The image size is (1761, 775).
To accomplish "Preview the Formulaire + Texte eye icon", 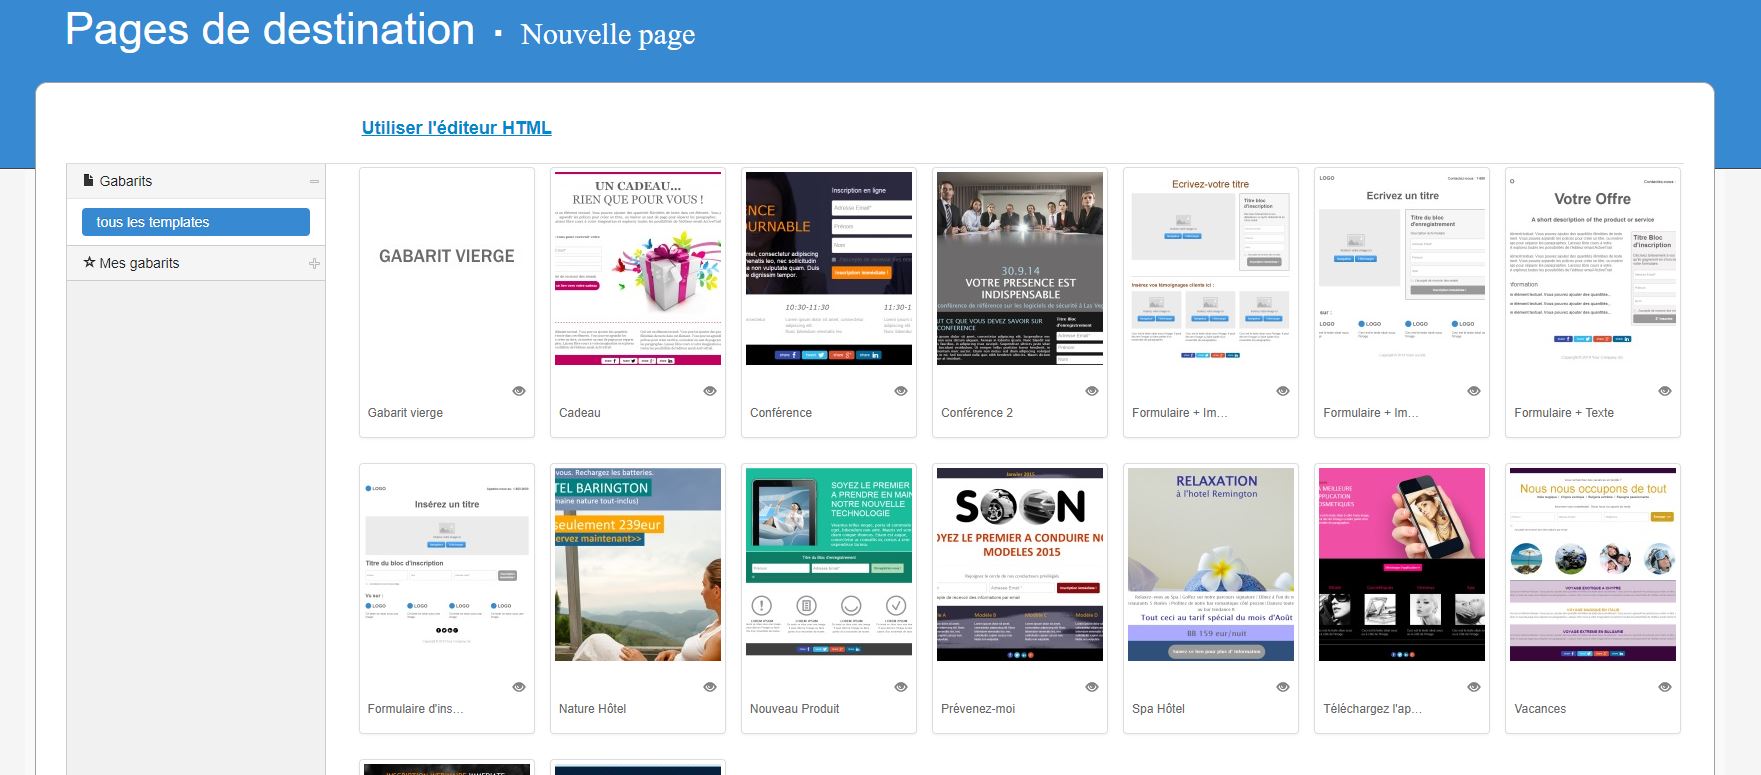I will pos(1665,391).
